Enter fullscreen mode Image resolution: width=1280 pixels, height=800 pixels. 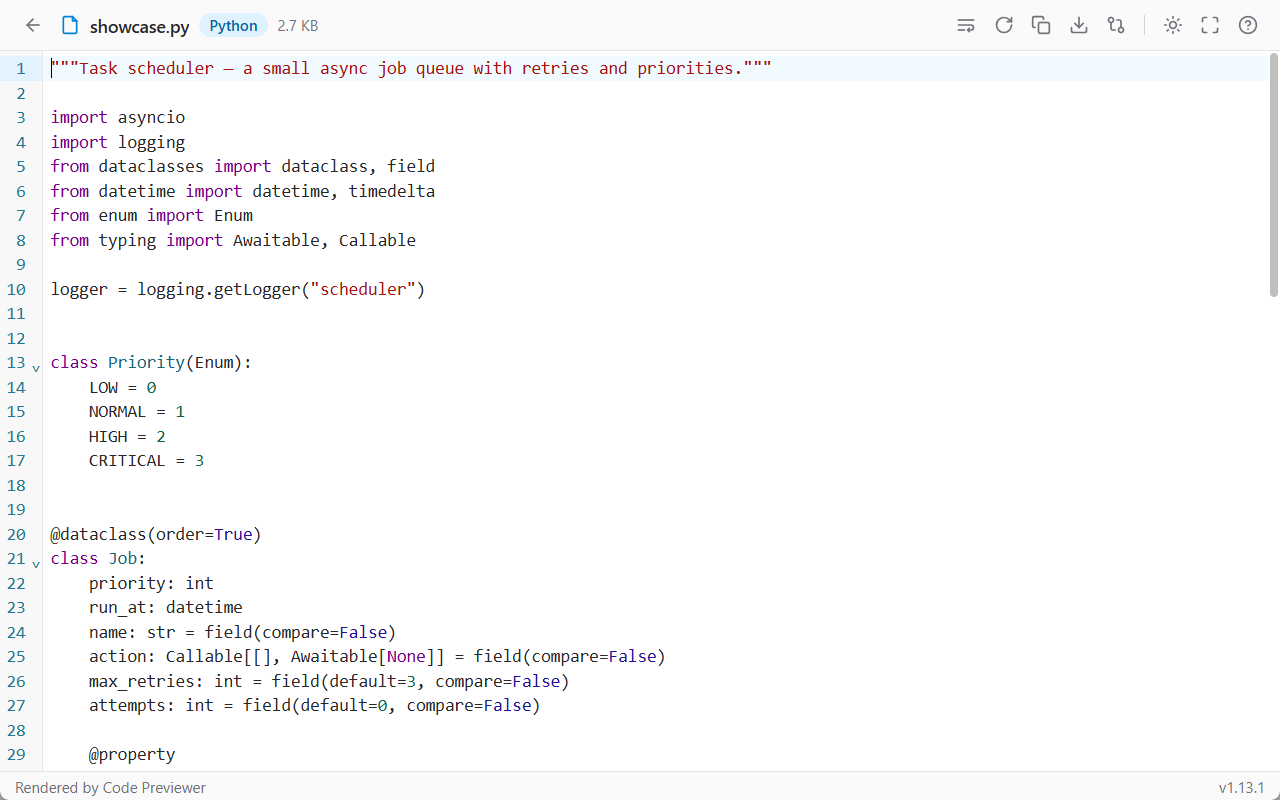pyautogui.click(x=1210, y=26)
